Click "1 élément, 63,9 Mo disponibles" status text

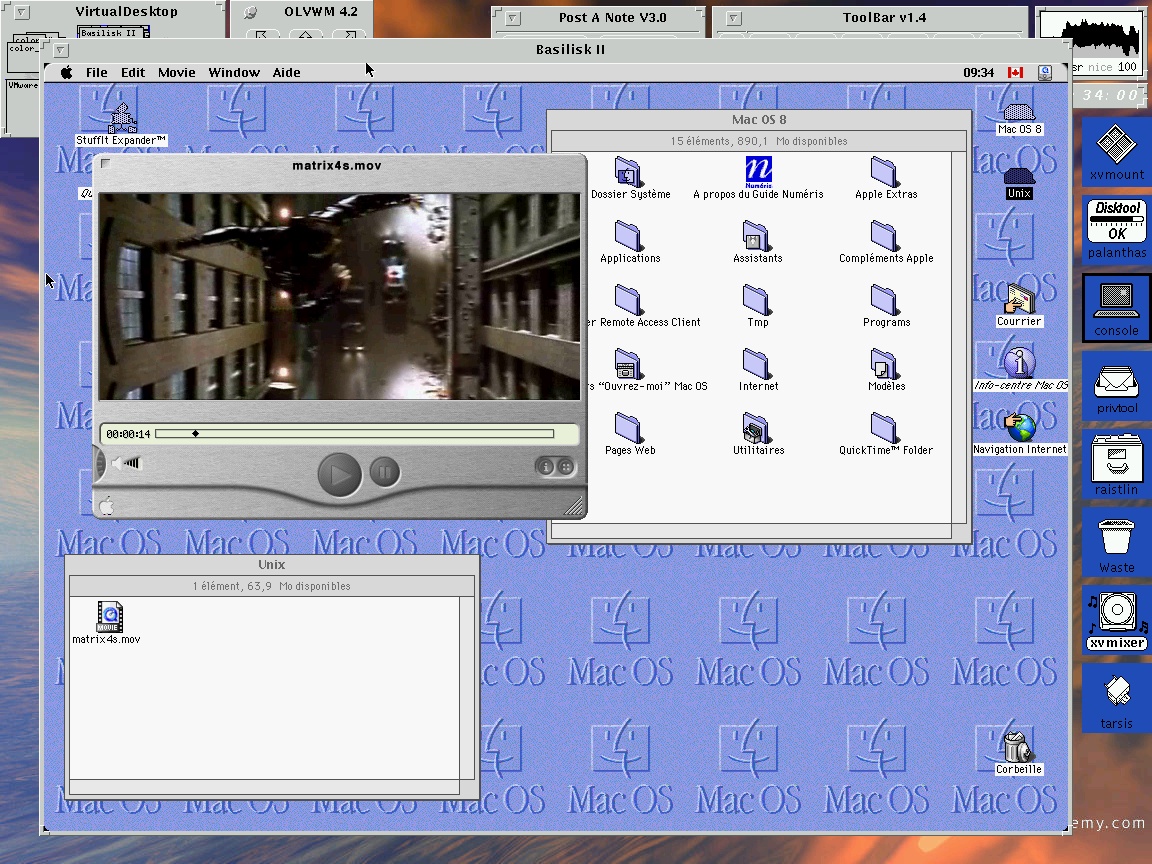(271, 586)
